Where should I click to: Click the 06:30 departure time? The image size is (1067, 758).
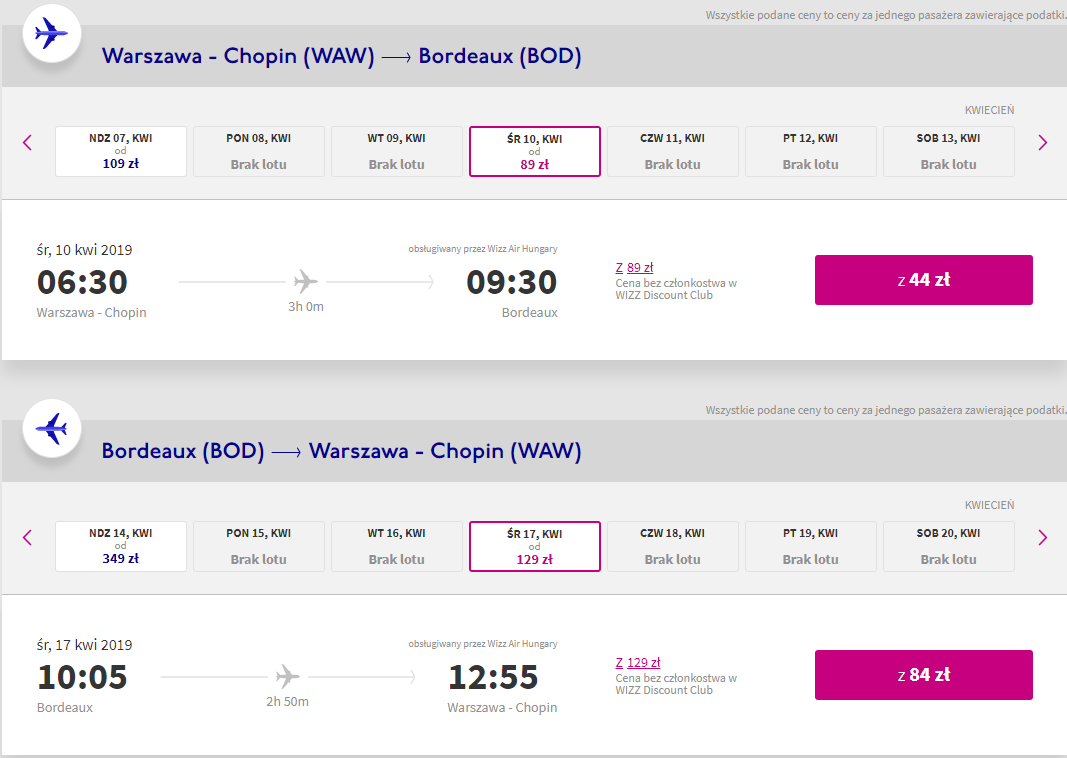tap(82, 282)
